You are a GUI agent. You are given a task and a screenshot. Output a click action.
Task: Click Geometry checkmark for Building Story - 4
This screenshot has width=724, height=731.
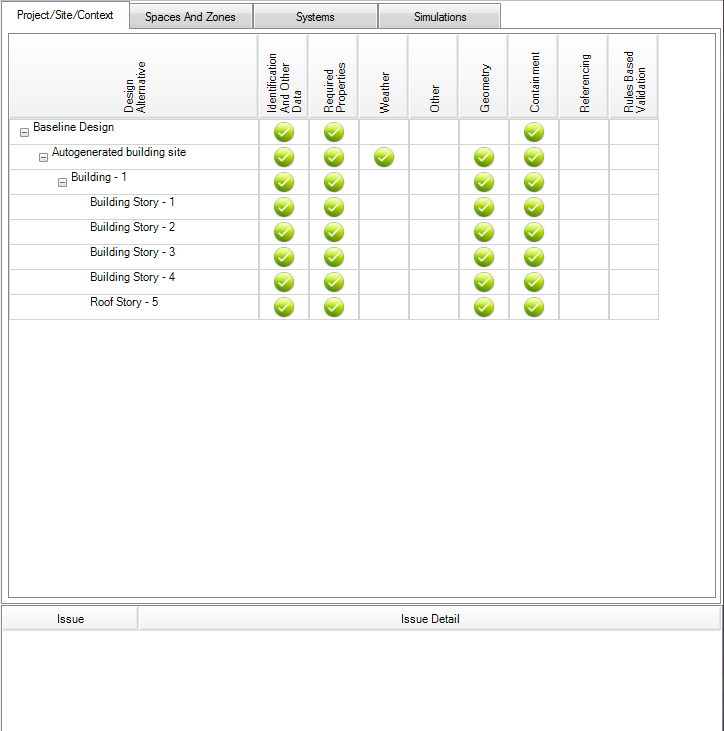pyautogui.click(x=484, y=282)
